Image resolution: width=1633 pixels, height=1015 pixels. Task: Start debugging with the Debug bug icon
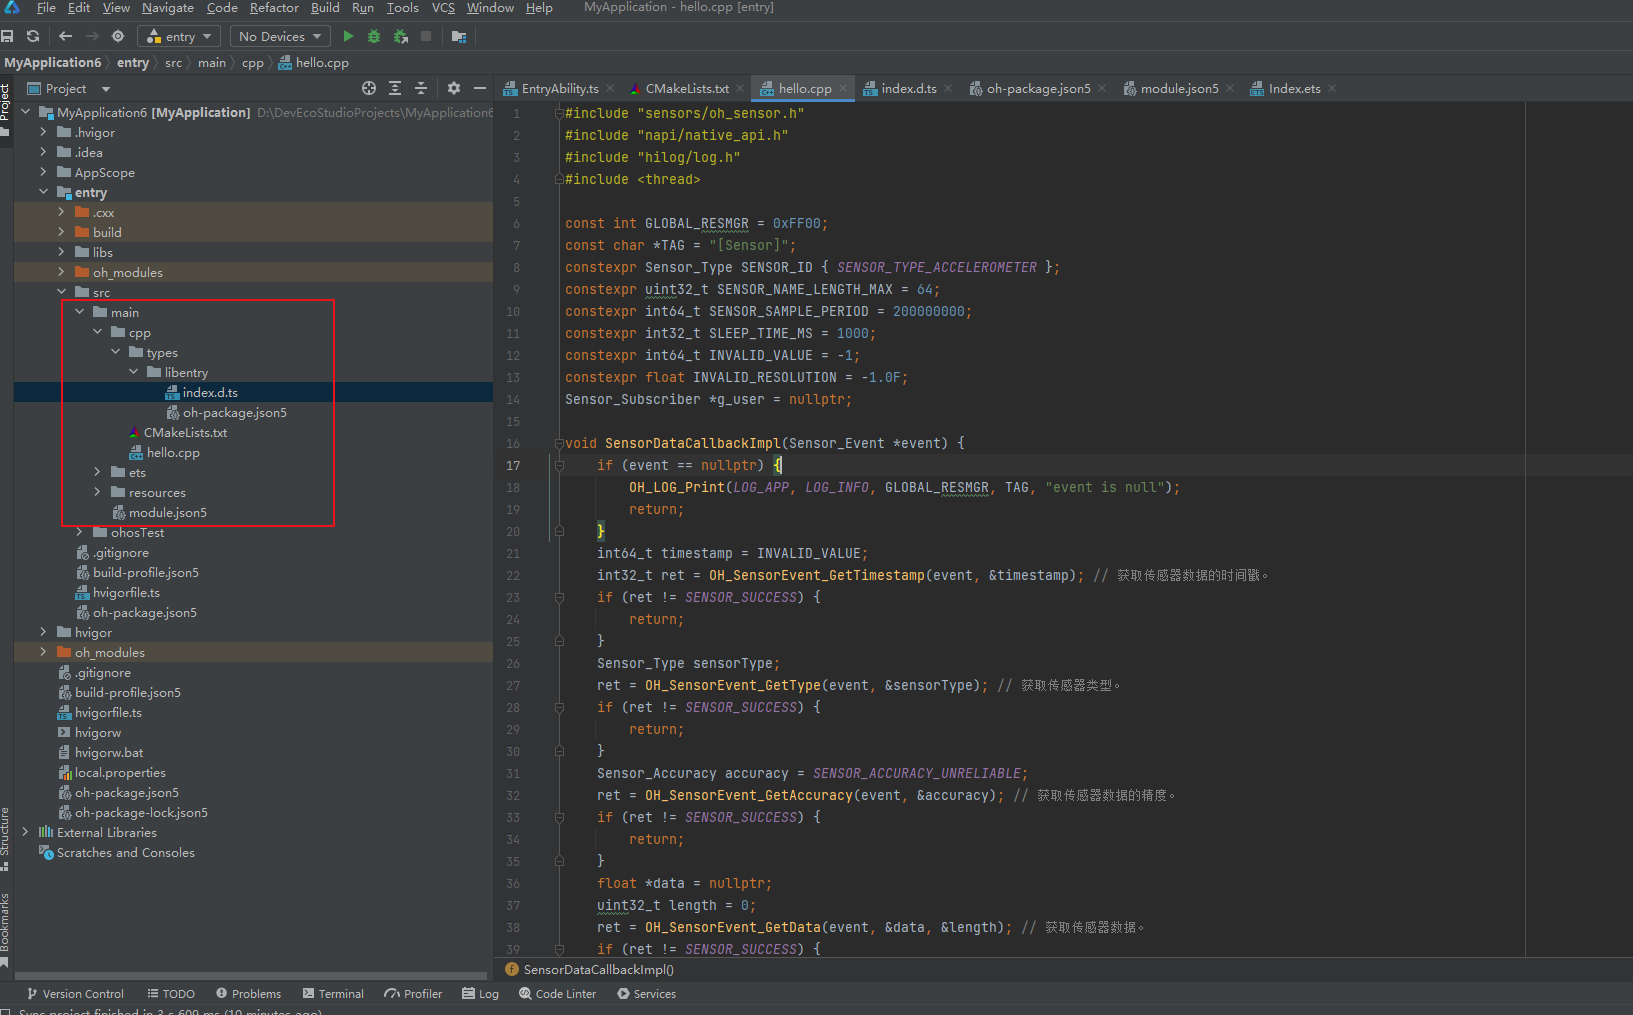pos(374,36)
